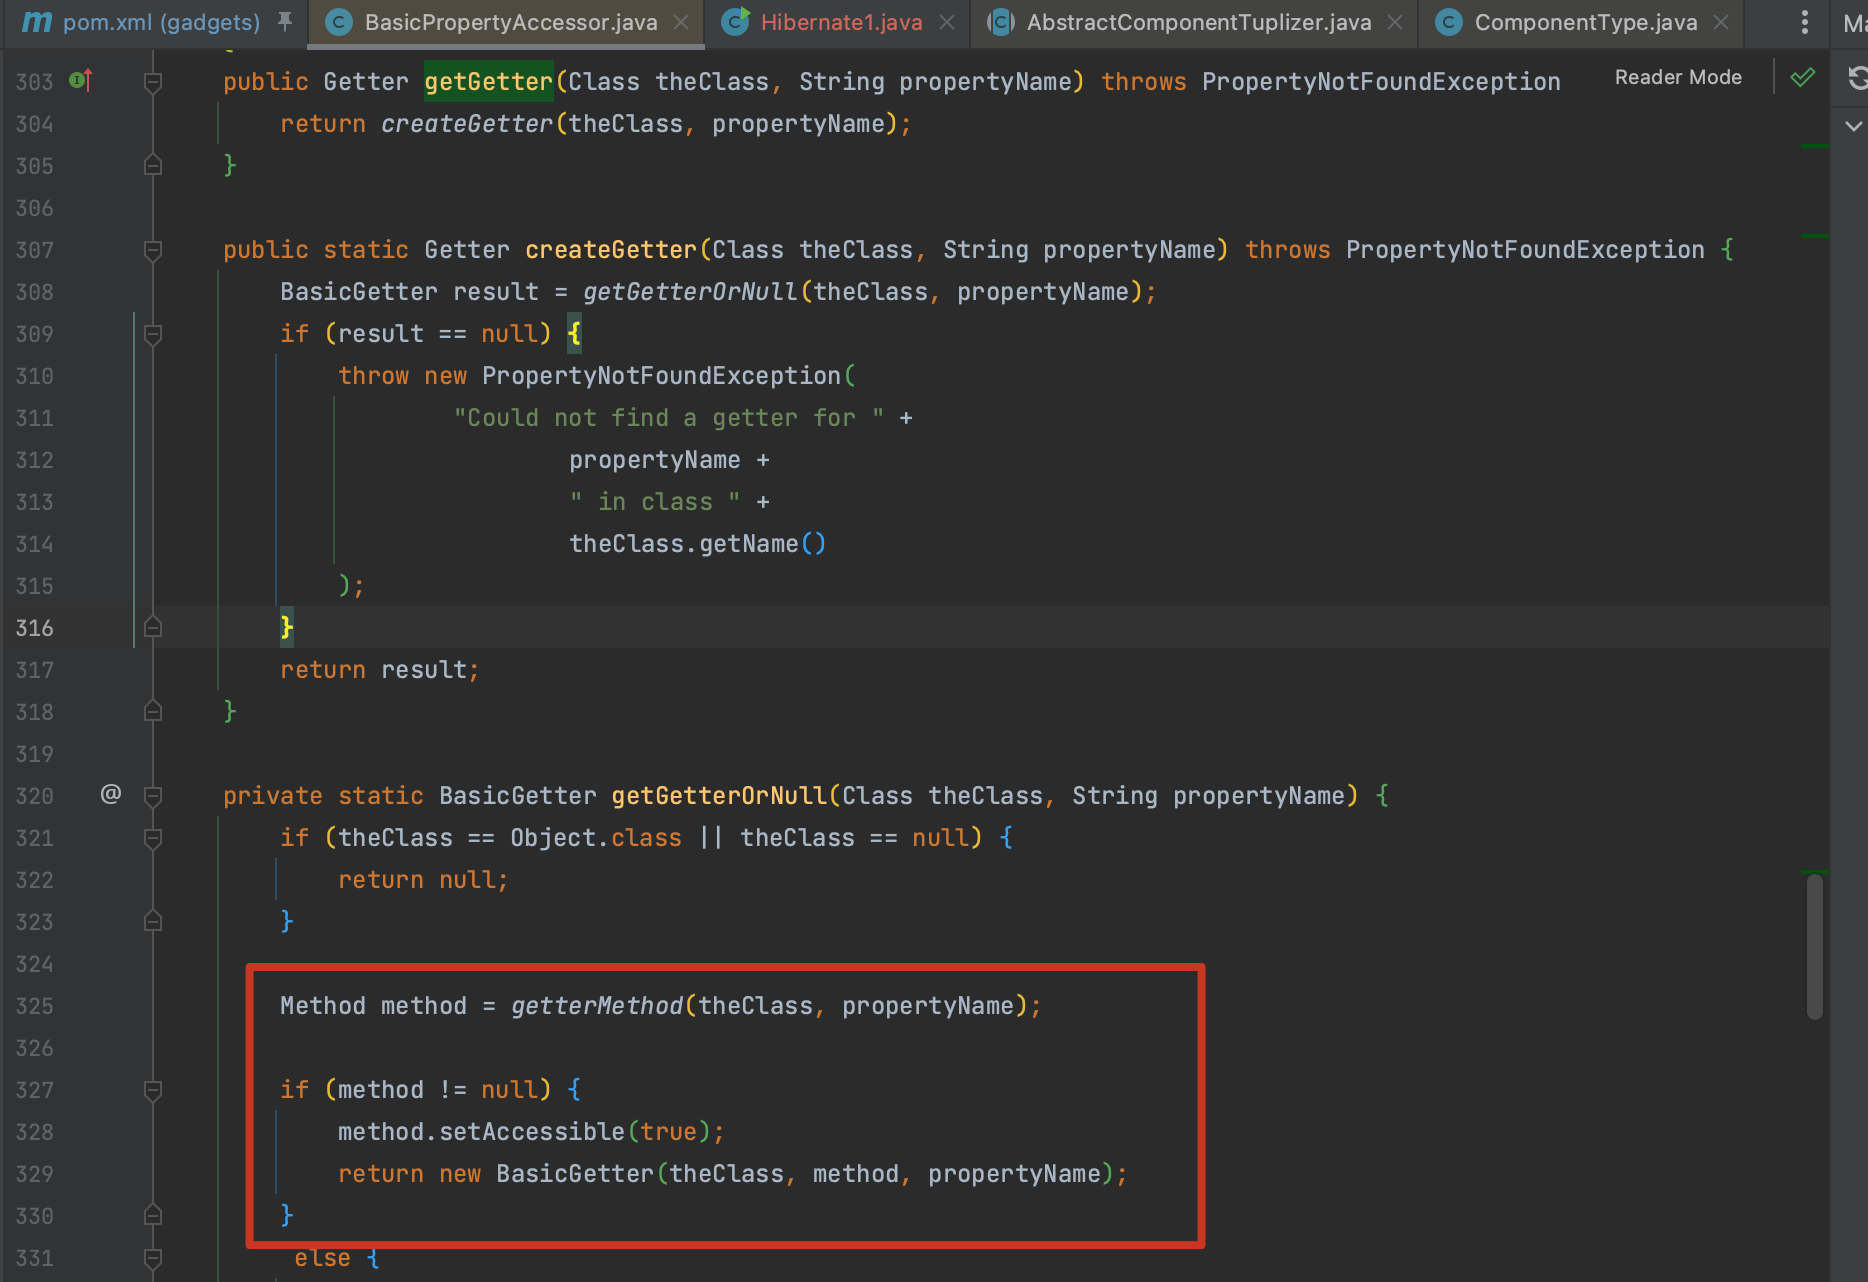Click the implements-method gutter icon on line 303

(x=81, y=80)
